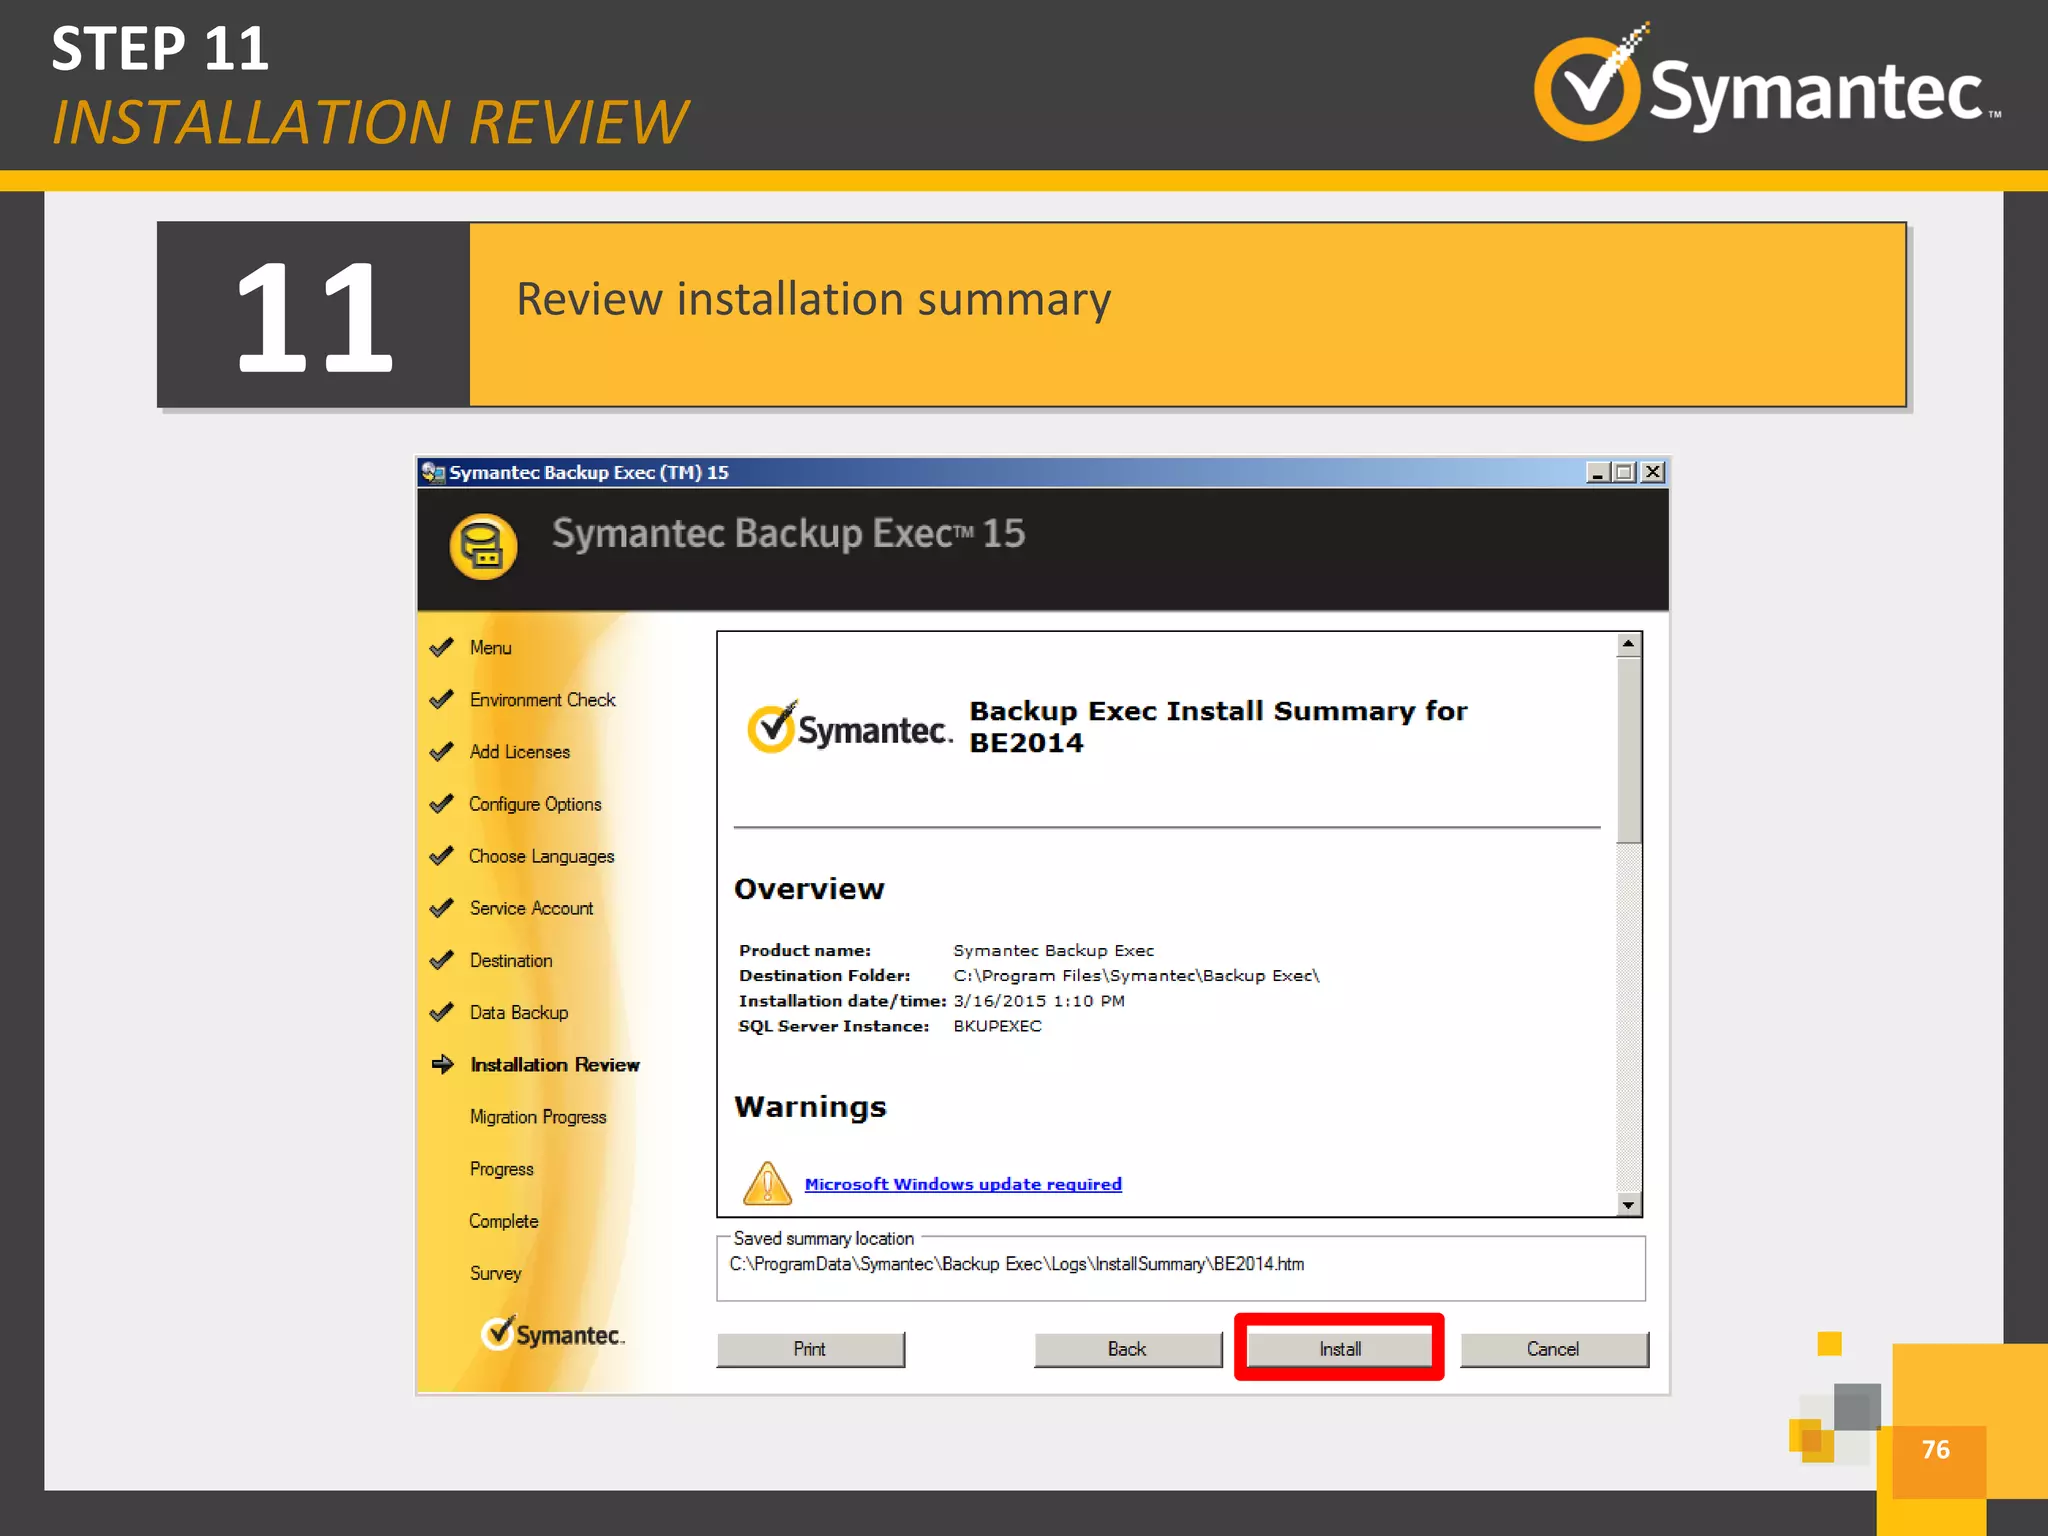Select the Migration Progress step
This screenshot has height=1536, width=2048.
[537, 1117]
